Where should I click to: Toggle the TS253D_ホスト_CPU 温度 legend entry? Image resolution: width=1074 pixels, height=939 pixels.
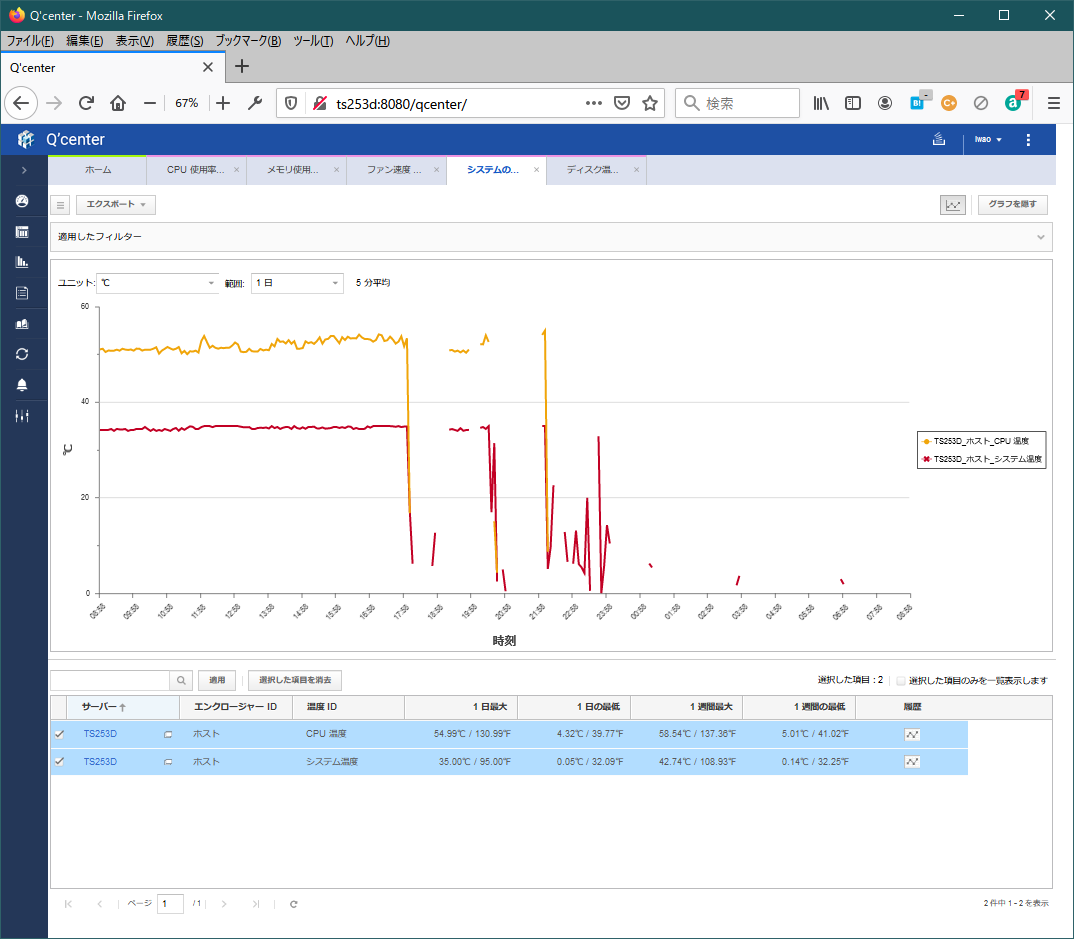(976, 442)
